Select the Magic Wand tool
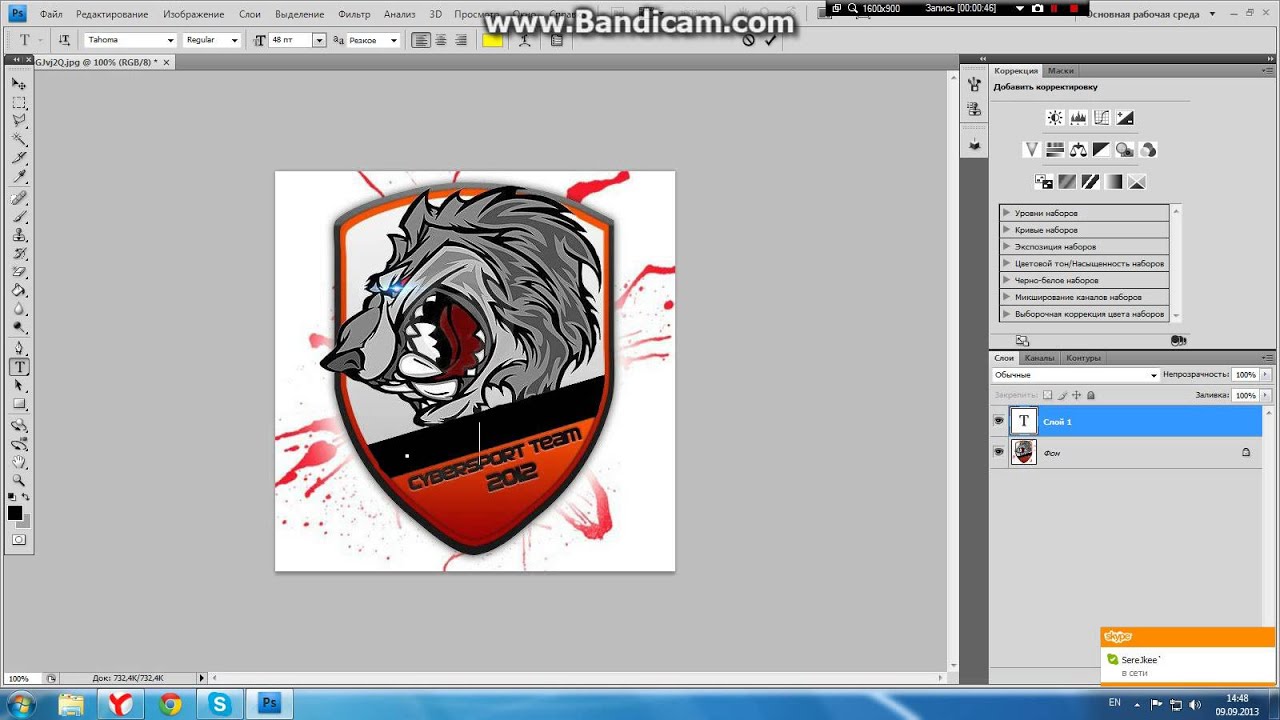 tap(19, 140)
